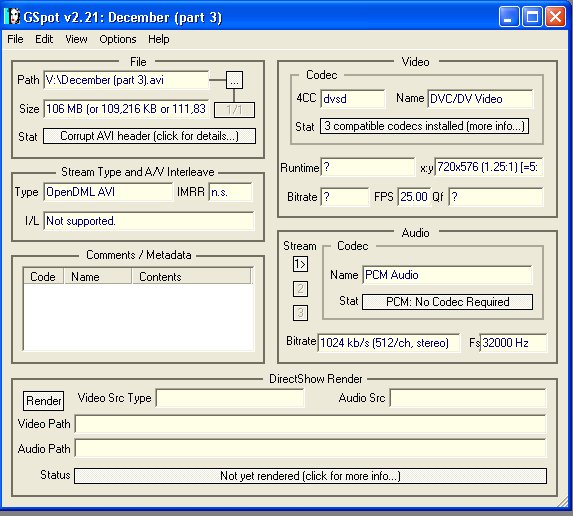This screenshot has width=573, height=516.
Task: Click the Name column header in Comments
Action: pyautogui.click(x=98, y=277)
